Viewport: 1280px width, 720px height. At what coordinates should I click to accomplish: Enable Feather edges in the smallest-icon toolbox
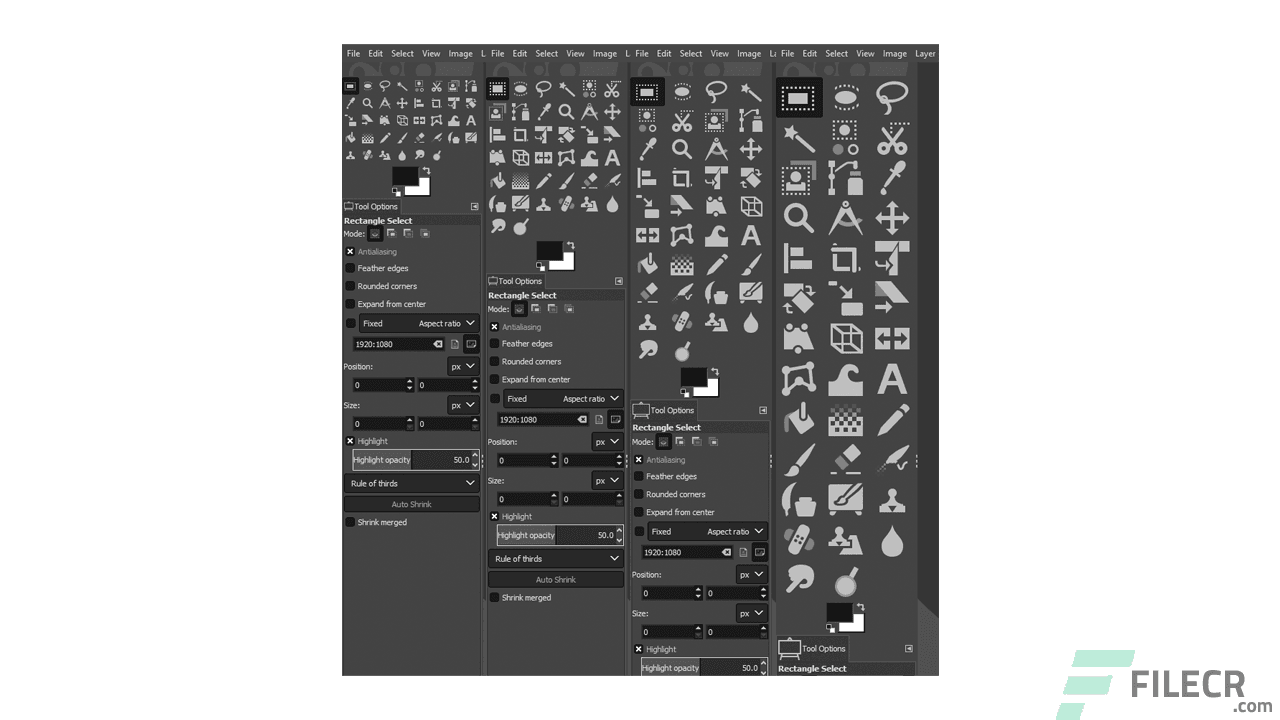[x=350, y=269]
